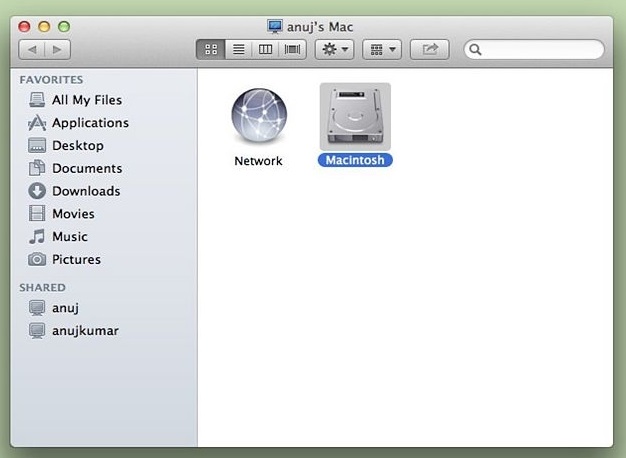Switch to Cover Flow view
Screen dimensions: 626x458
292,50
